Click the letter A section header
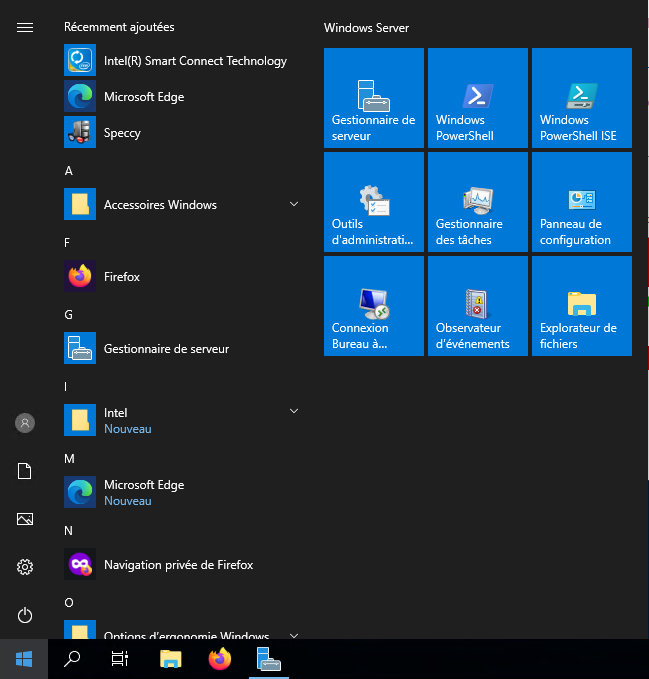 point(68,171)
